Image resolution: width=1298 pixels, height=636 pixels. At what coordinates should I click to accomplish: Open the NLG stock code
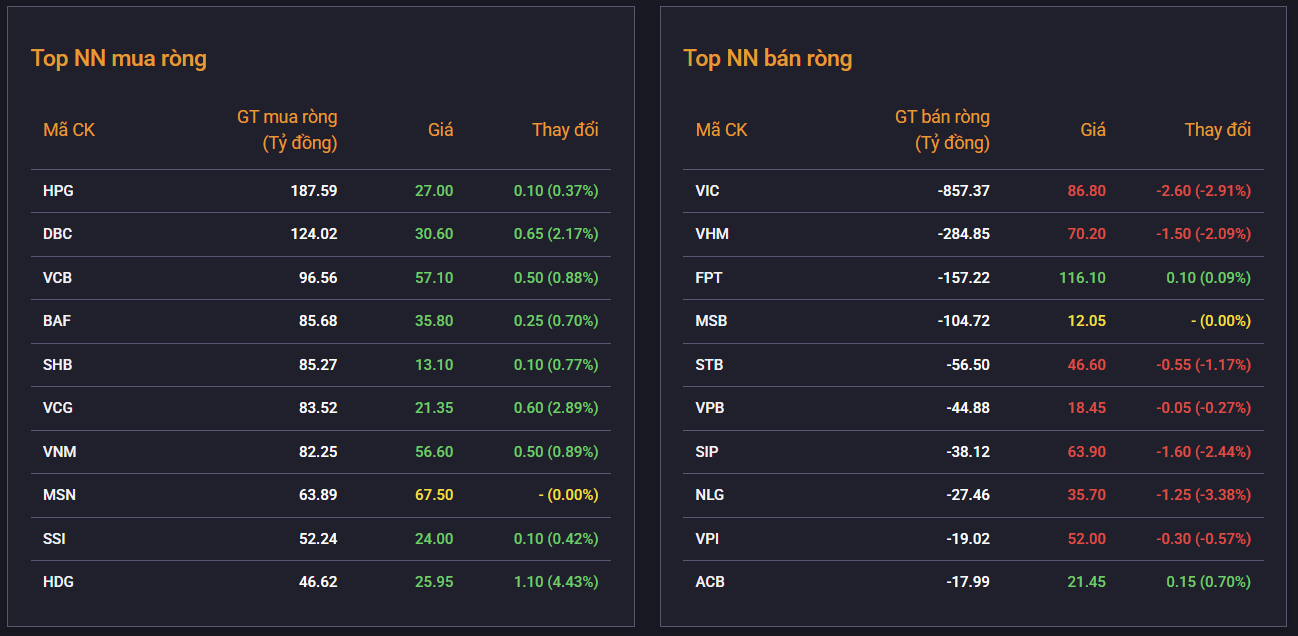pos(710,495)
